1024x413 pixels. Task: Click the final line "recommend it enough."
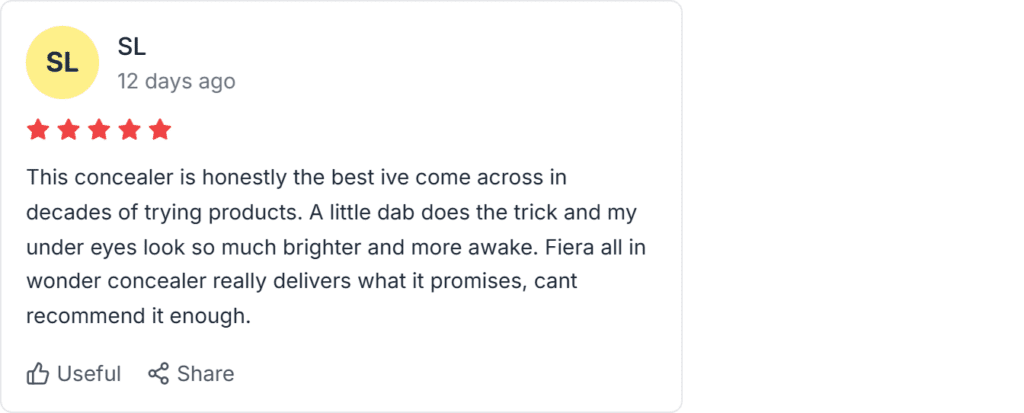pos(137,318)
